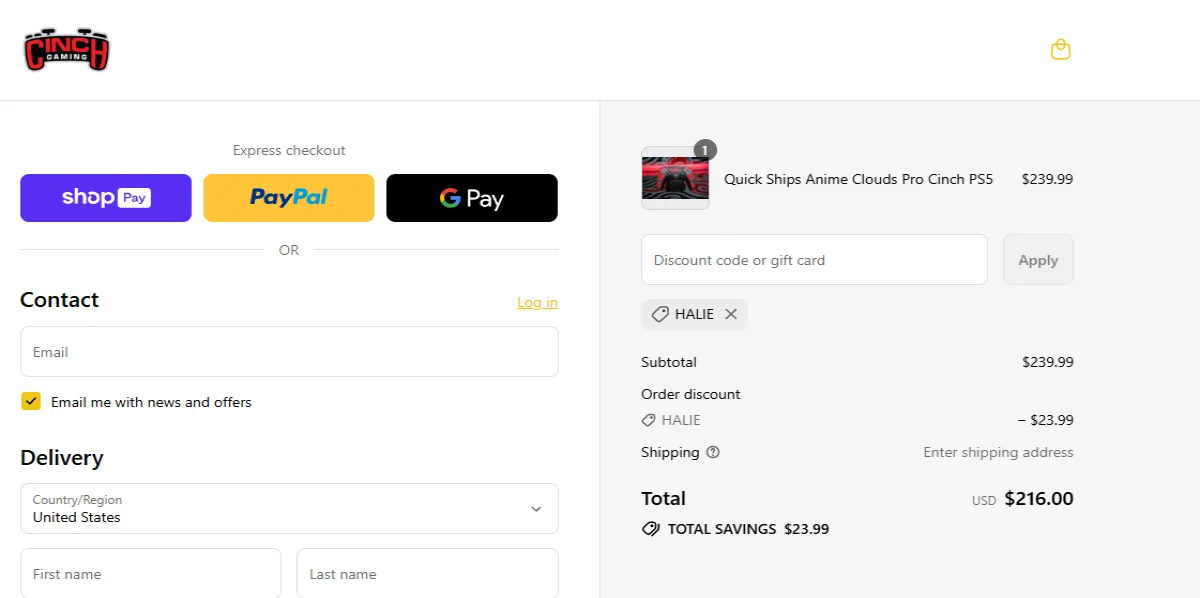Screen dimensions: 1200x598
Task: Click the Shop Pay logo
Action: click(x=105, y=197)
